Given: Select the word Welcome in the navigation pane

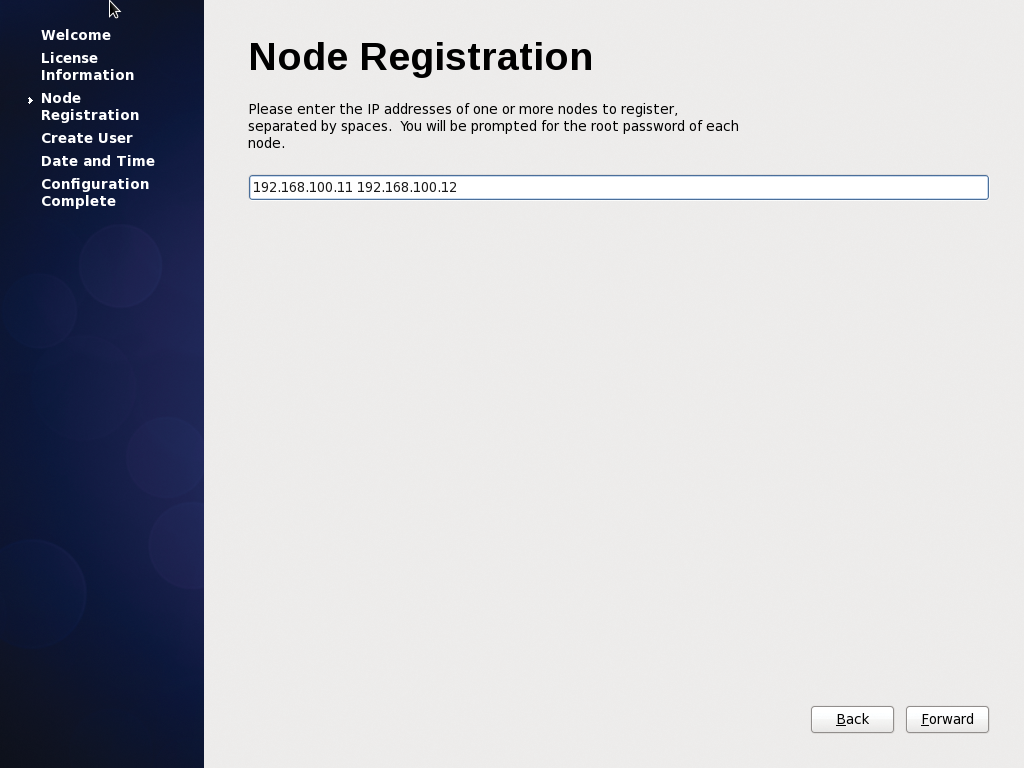Looking at the screenshot, I should 75,35.
